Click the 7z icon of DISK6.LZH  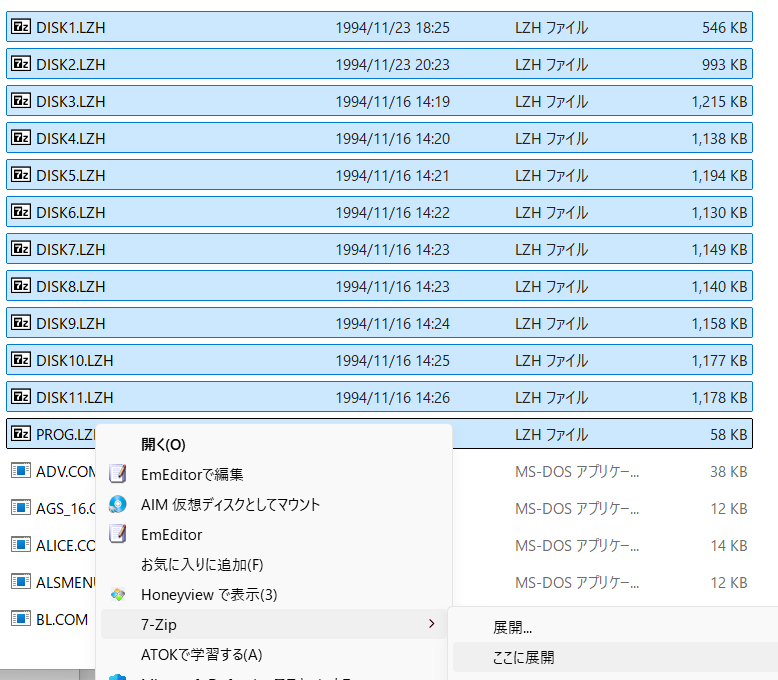[x=21, y=211]
